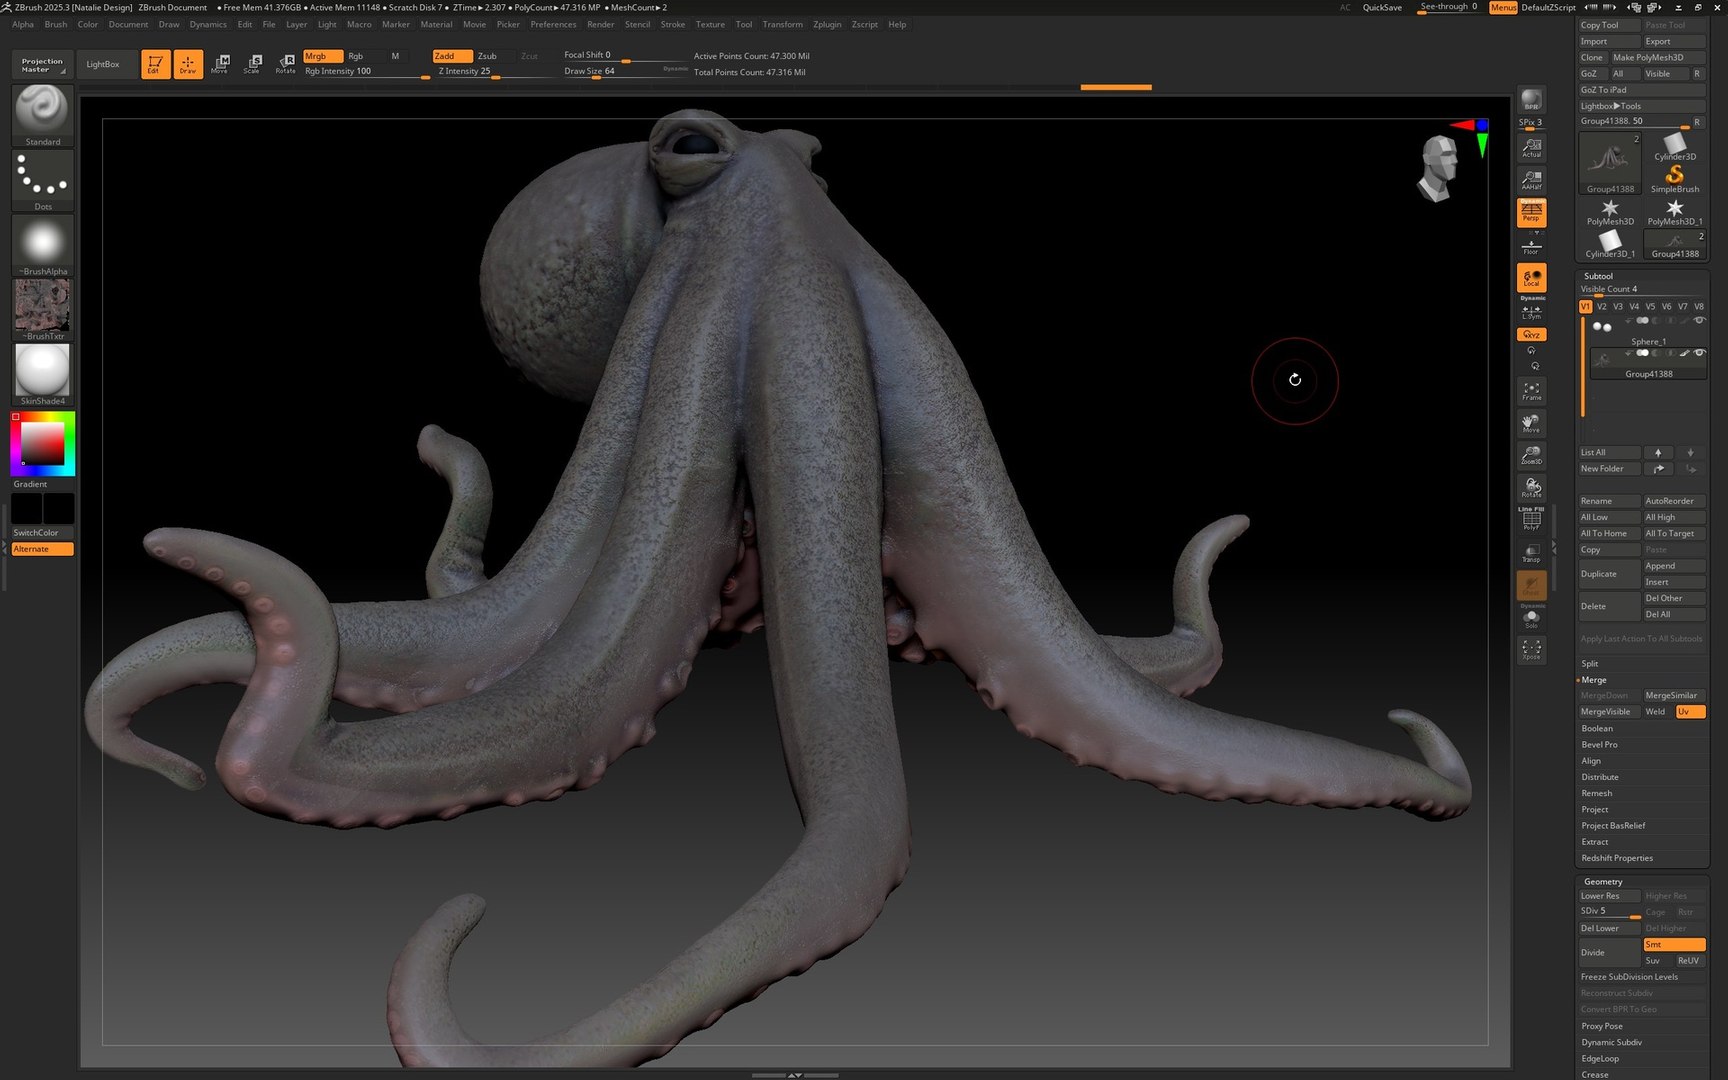1728x1080 pixels.
Task: Open the SkinShade4 material picker
Action: (42, 374)
